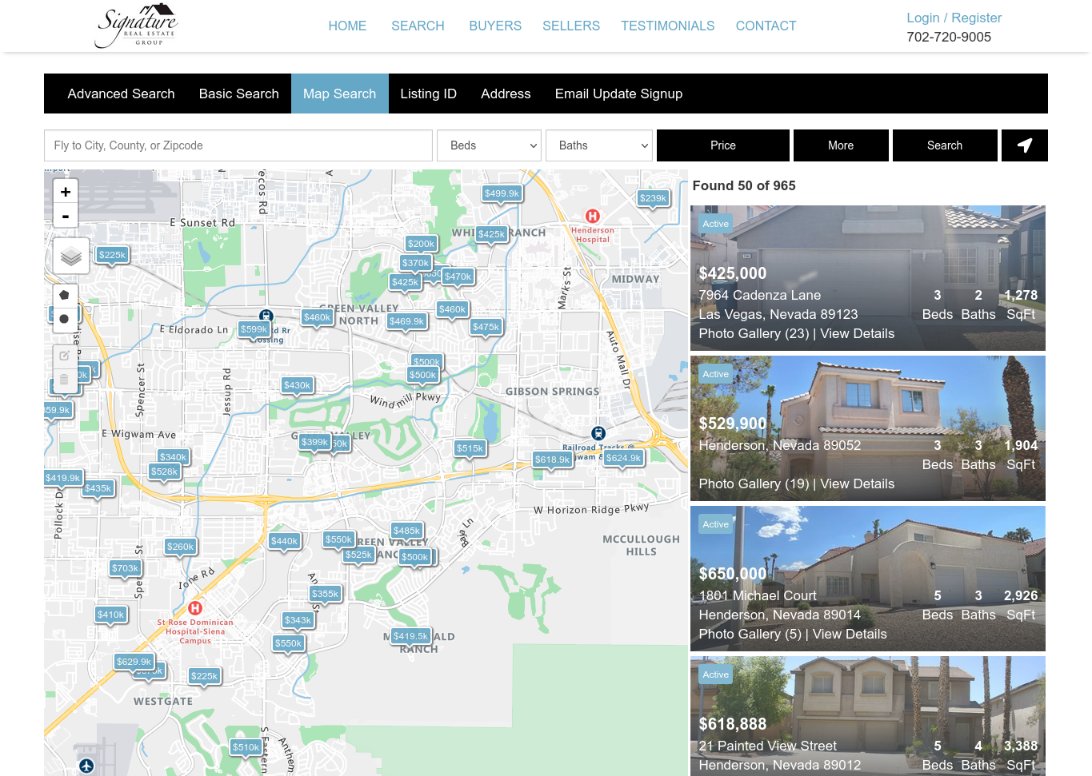
Task: Zoom out using the minus icon
Action: 65,216
